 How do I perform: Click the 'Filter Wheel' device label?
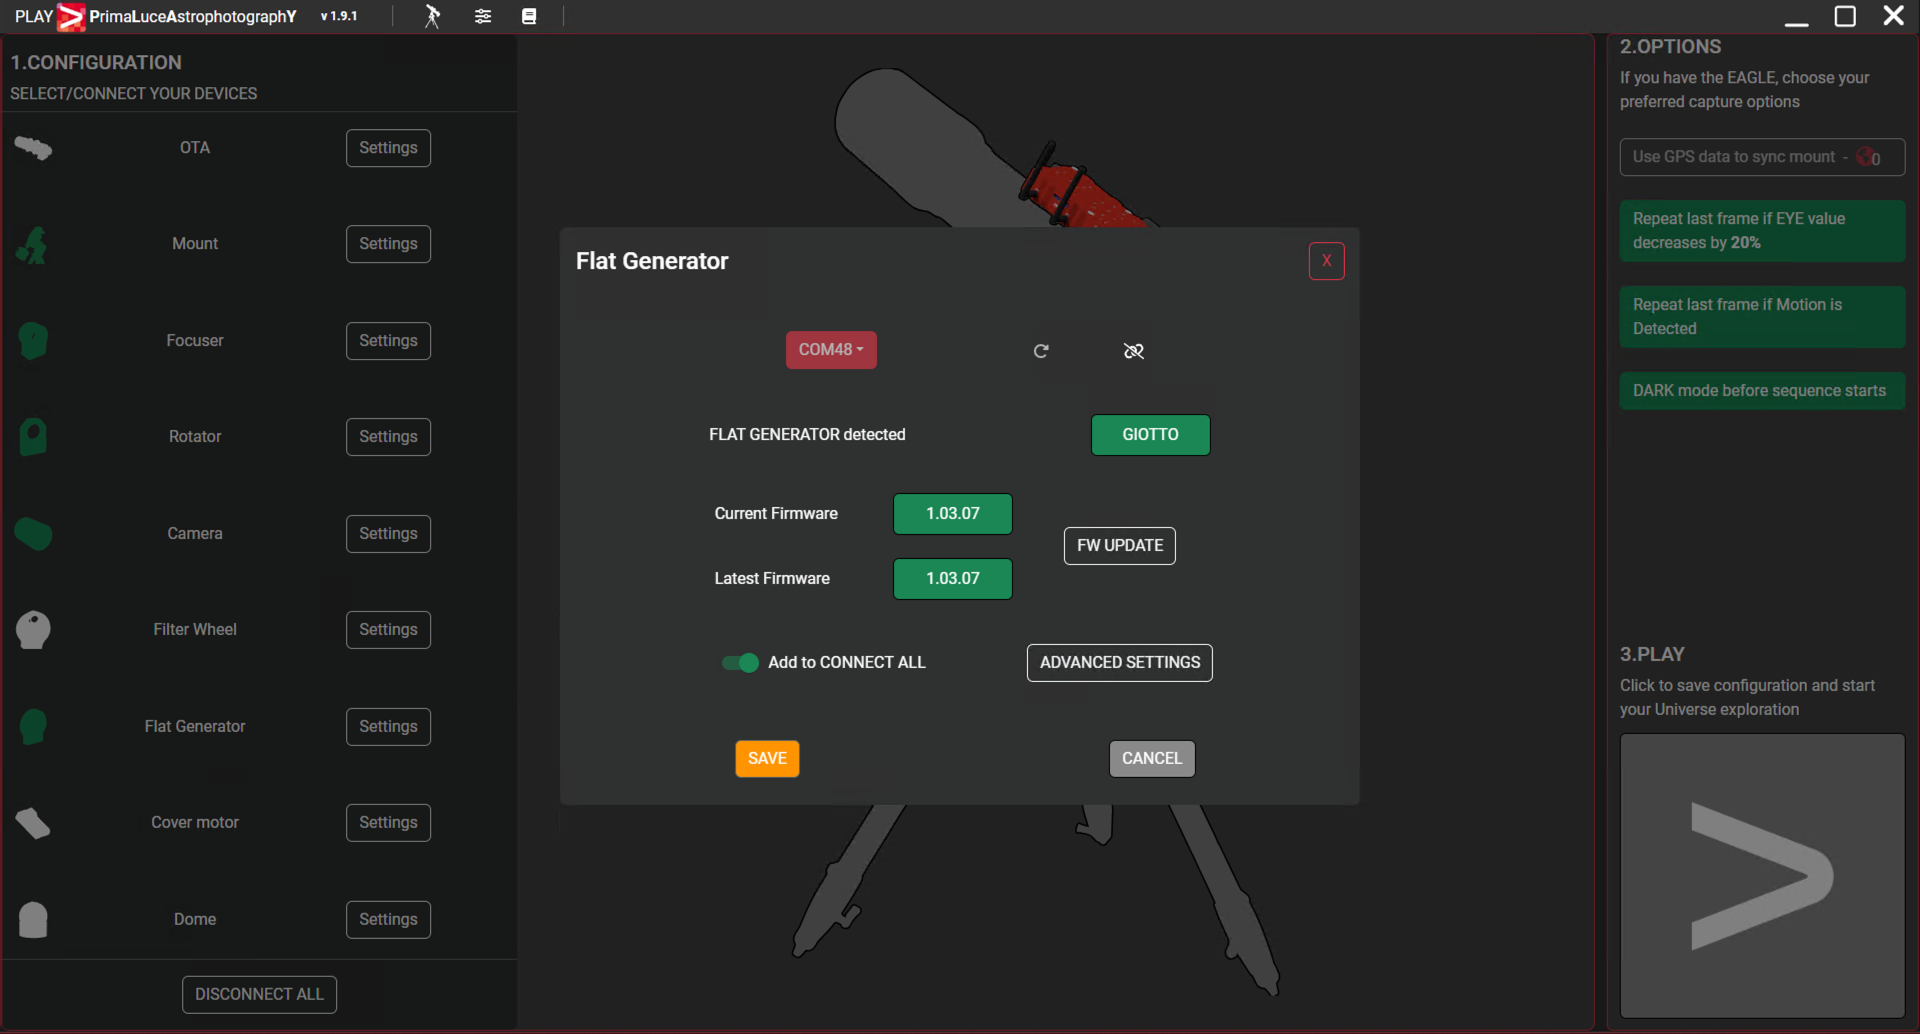(x=195, y=630)
